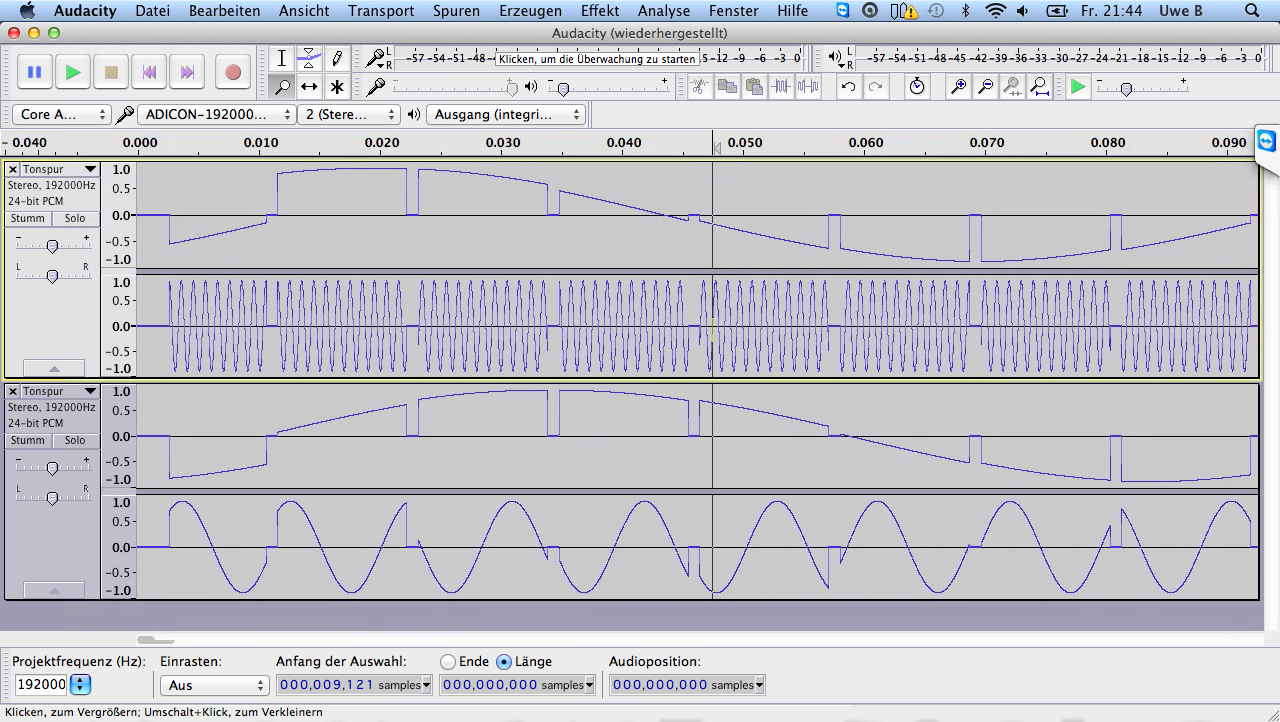Click the Wi-Fi icon in menu bar
The height and width of the screenshot is (722, 1280).
[995, 11]
